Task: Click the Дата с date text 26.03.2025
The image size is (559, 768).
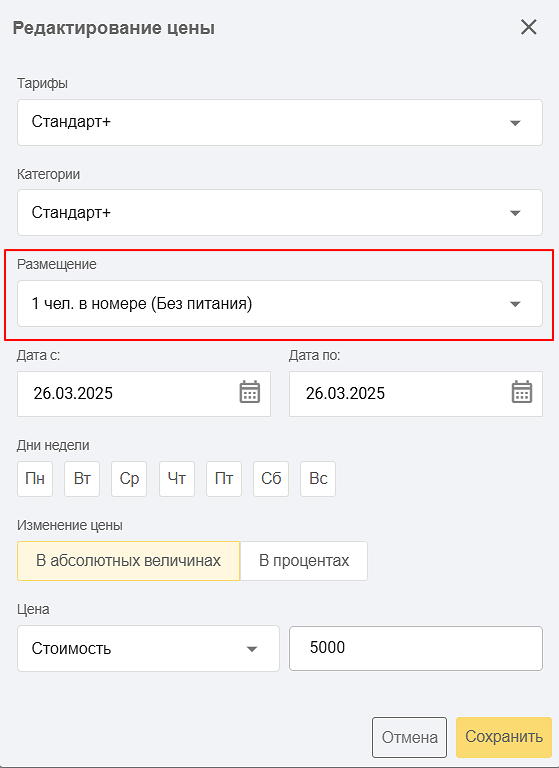Action: (x=73, y=393)
